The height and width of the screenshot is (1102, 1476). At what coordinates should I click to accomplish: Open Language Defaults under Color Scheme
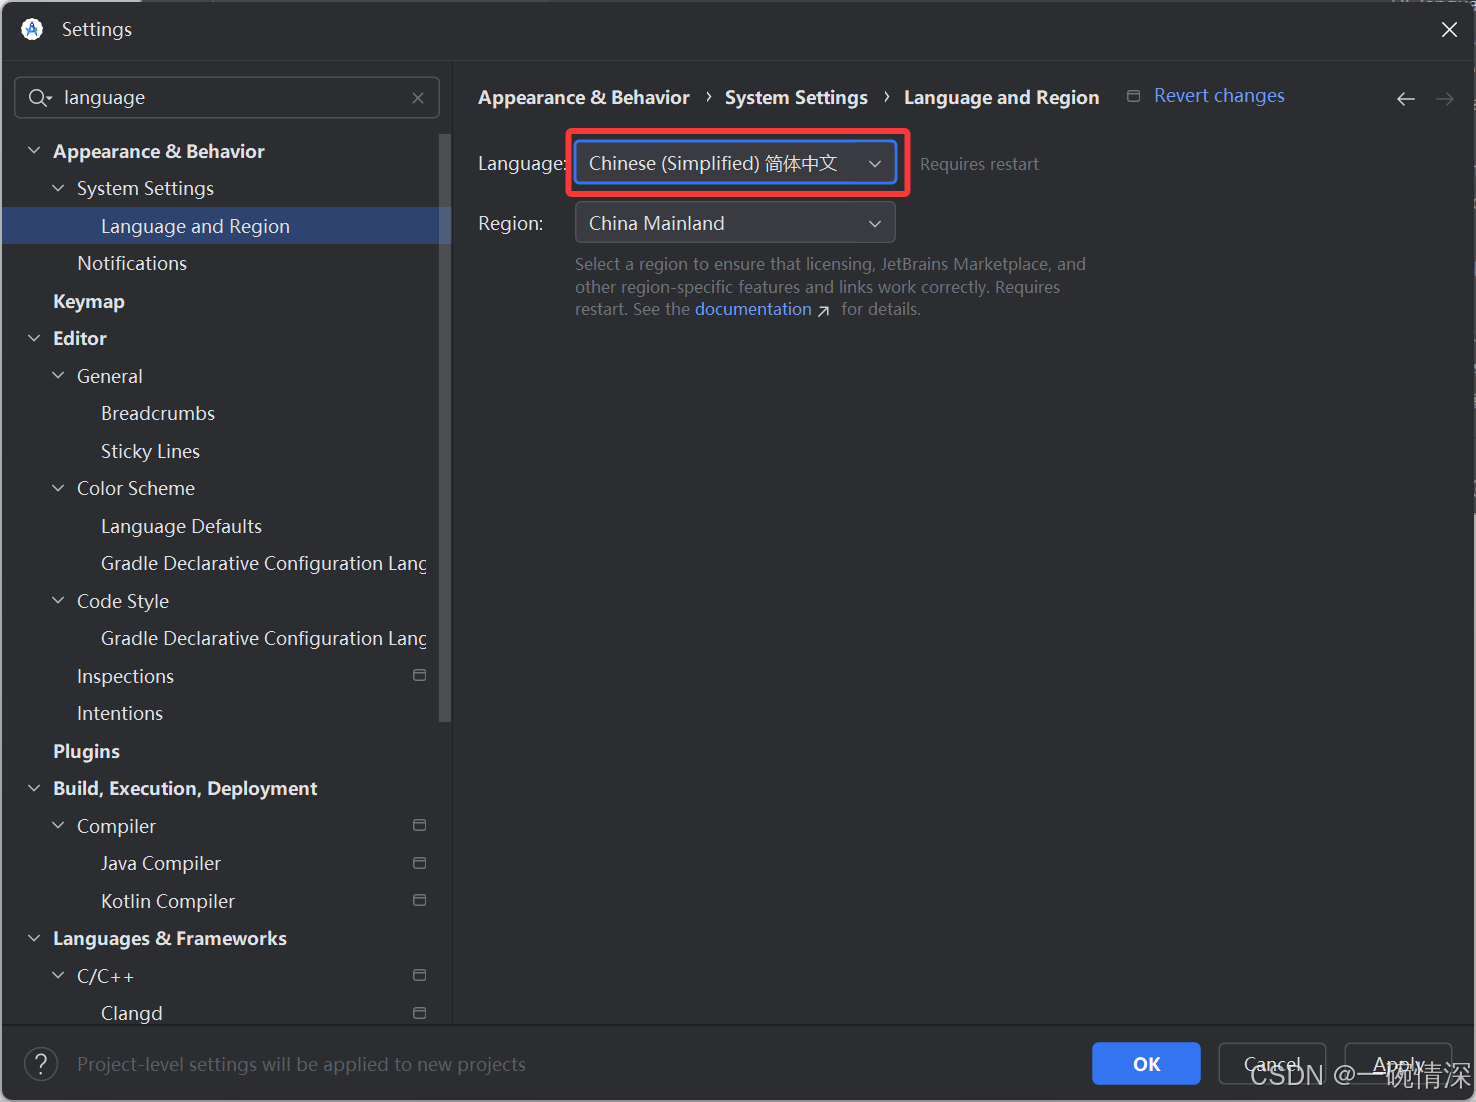(181, 526)
